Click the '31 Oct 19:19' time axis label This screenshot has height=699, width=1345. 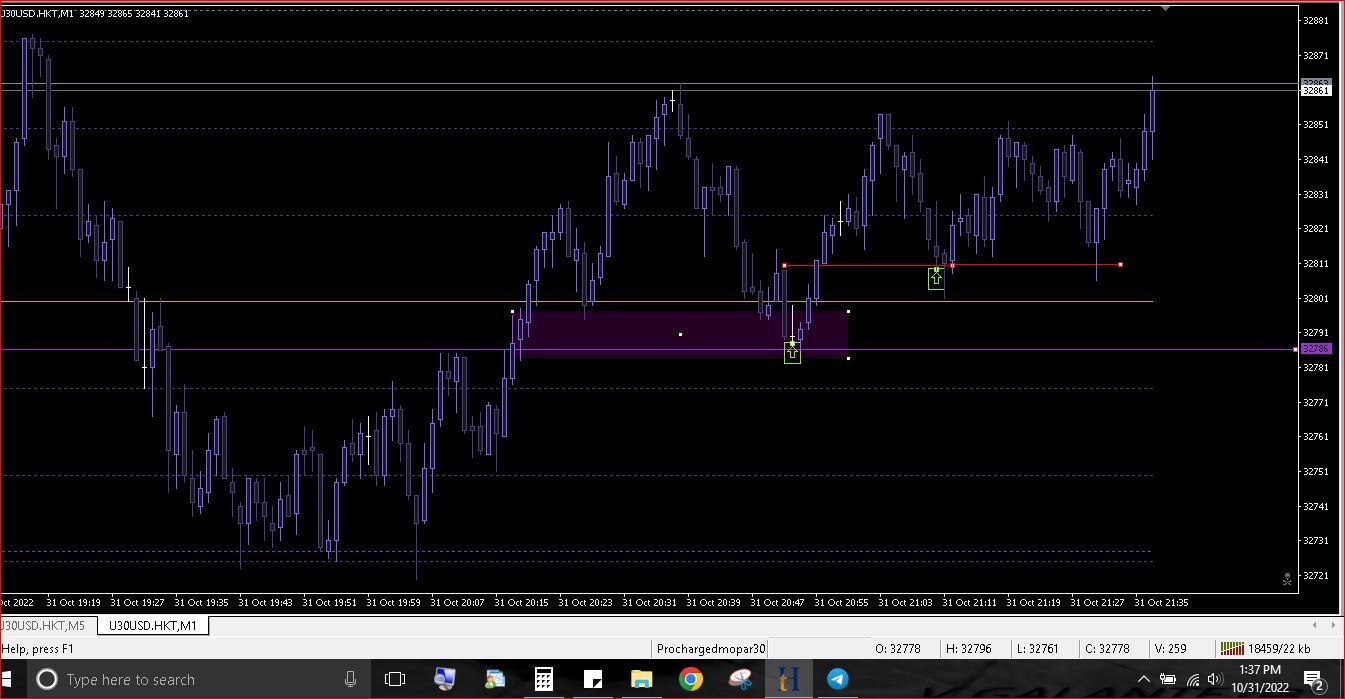tap(73, 603)
